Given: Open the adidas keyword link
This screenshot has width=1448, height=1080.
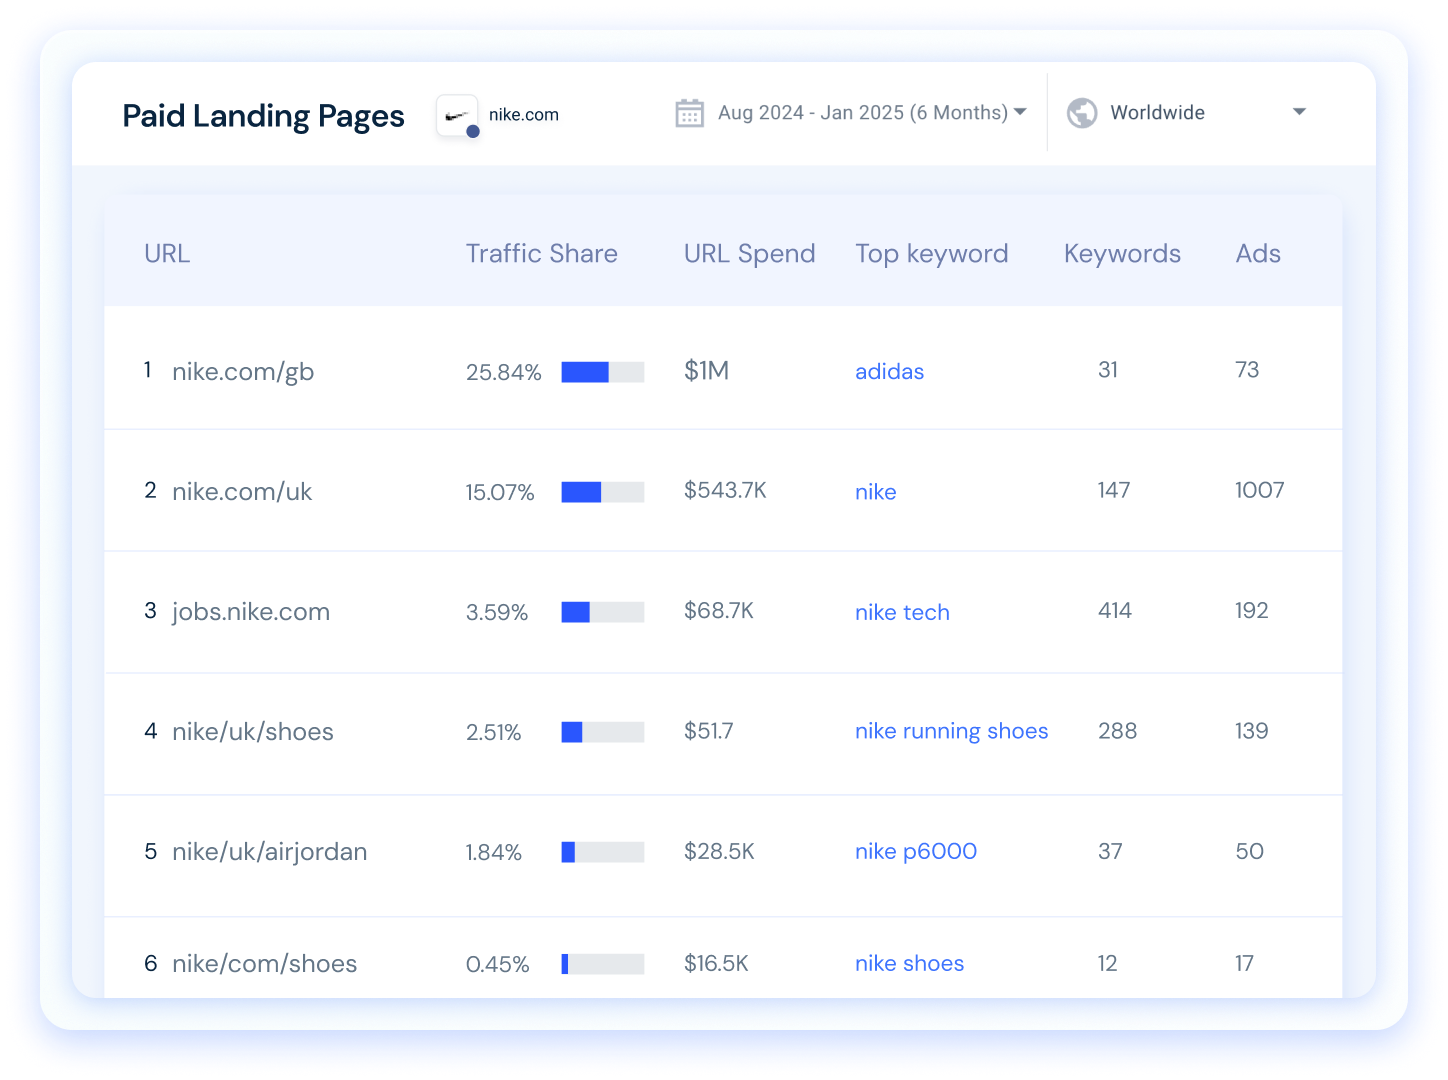Looking at the screenshot, I should point(889,372).
